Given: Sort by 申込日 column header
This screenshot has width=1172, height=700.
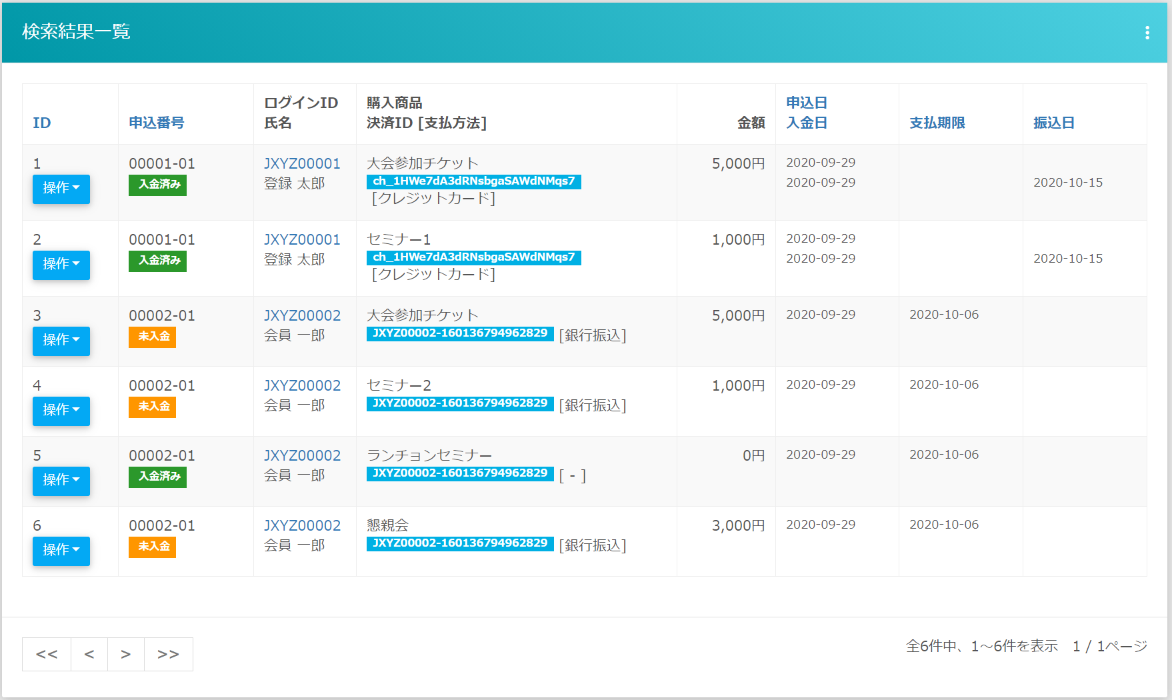Looking at the screenshot, I should [806, 103].
